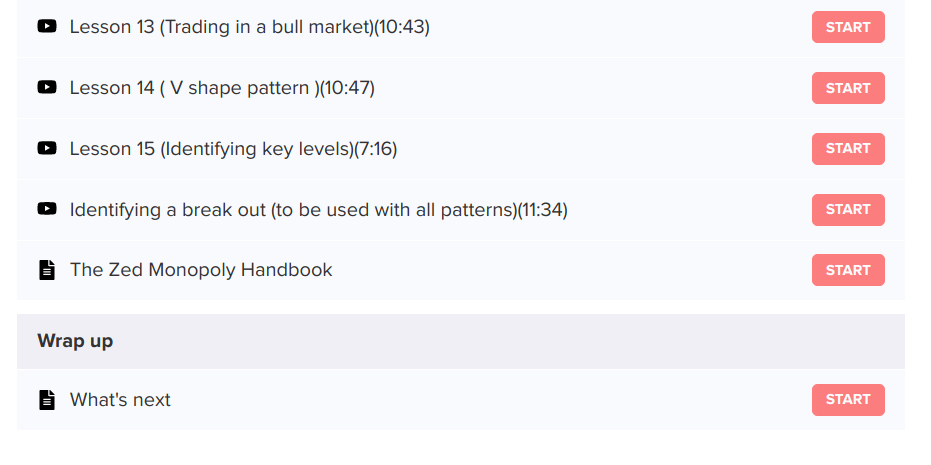Click the video icon beside Lesson 14
This screenshot has height=465, width=931.
(46, 88)
